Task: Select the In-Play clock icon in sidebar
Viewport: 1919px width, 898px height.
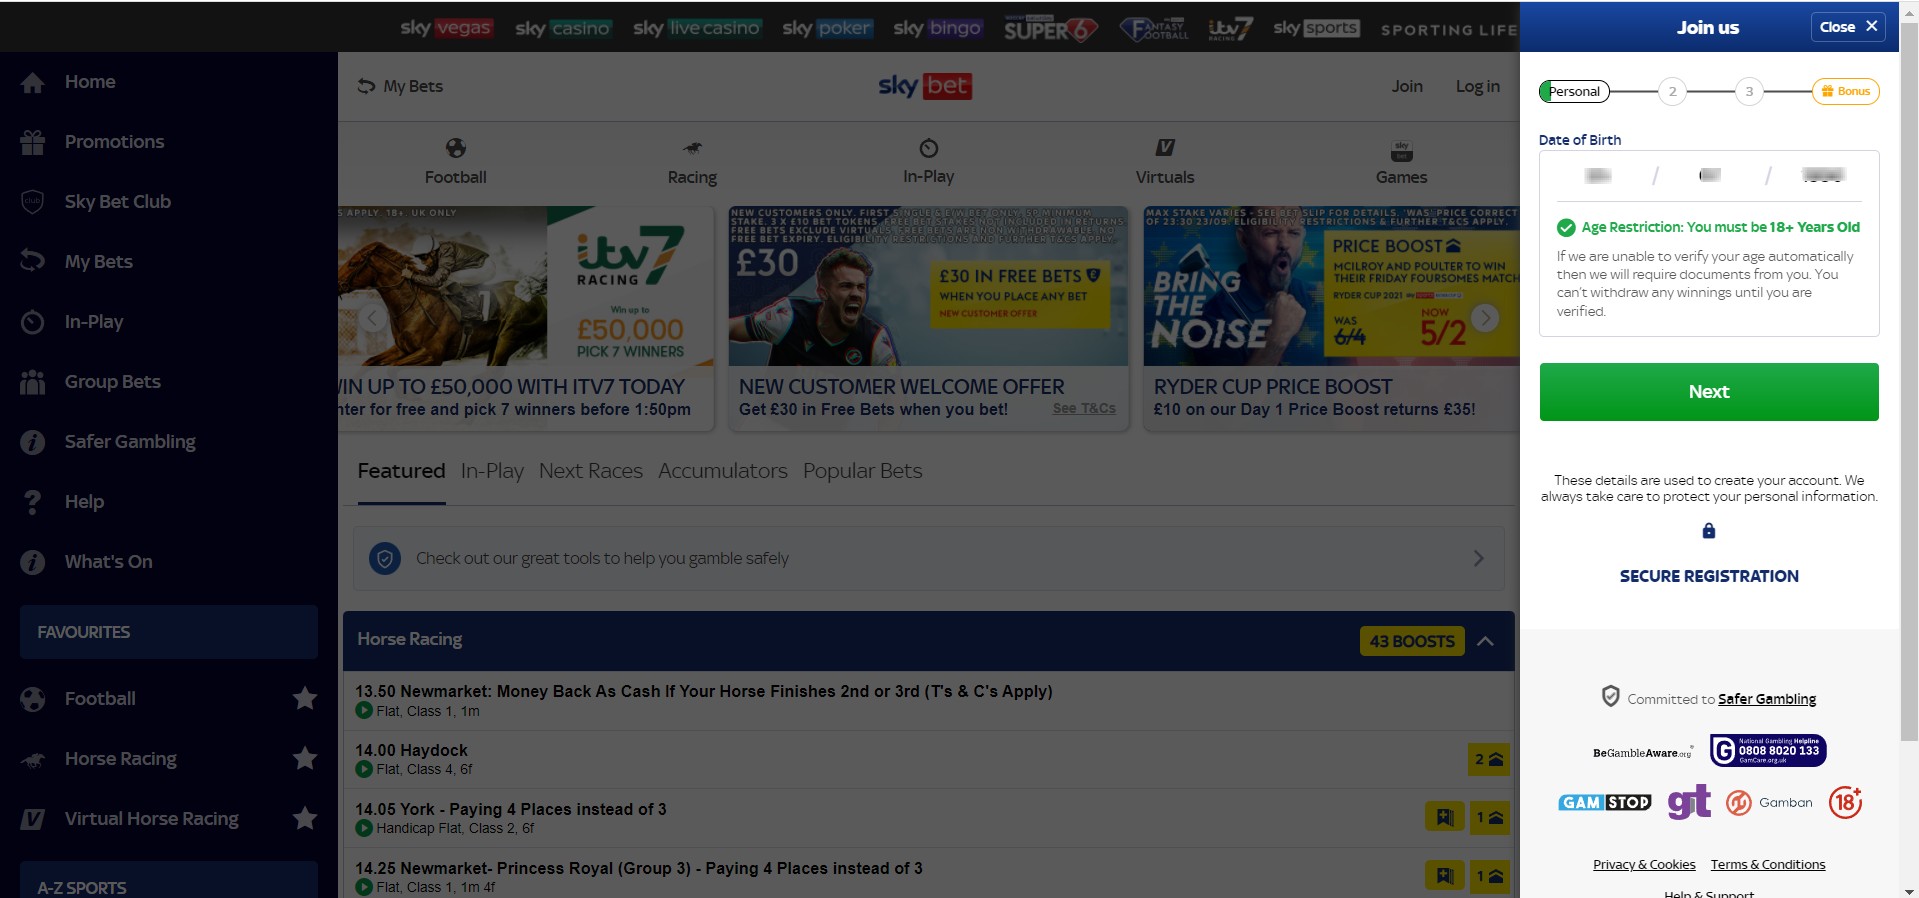Action: [x=32, y=322]
